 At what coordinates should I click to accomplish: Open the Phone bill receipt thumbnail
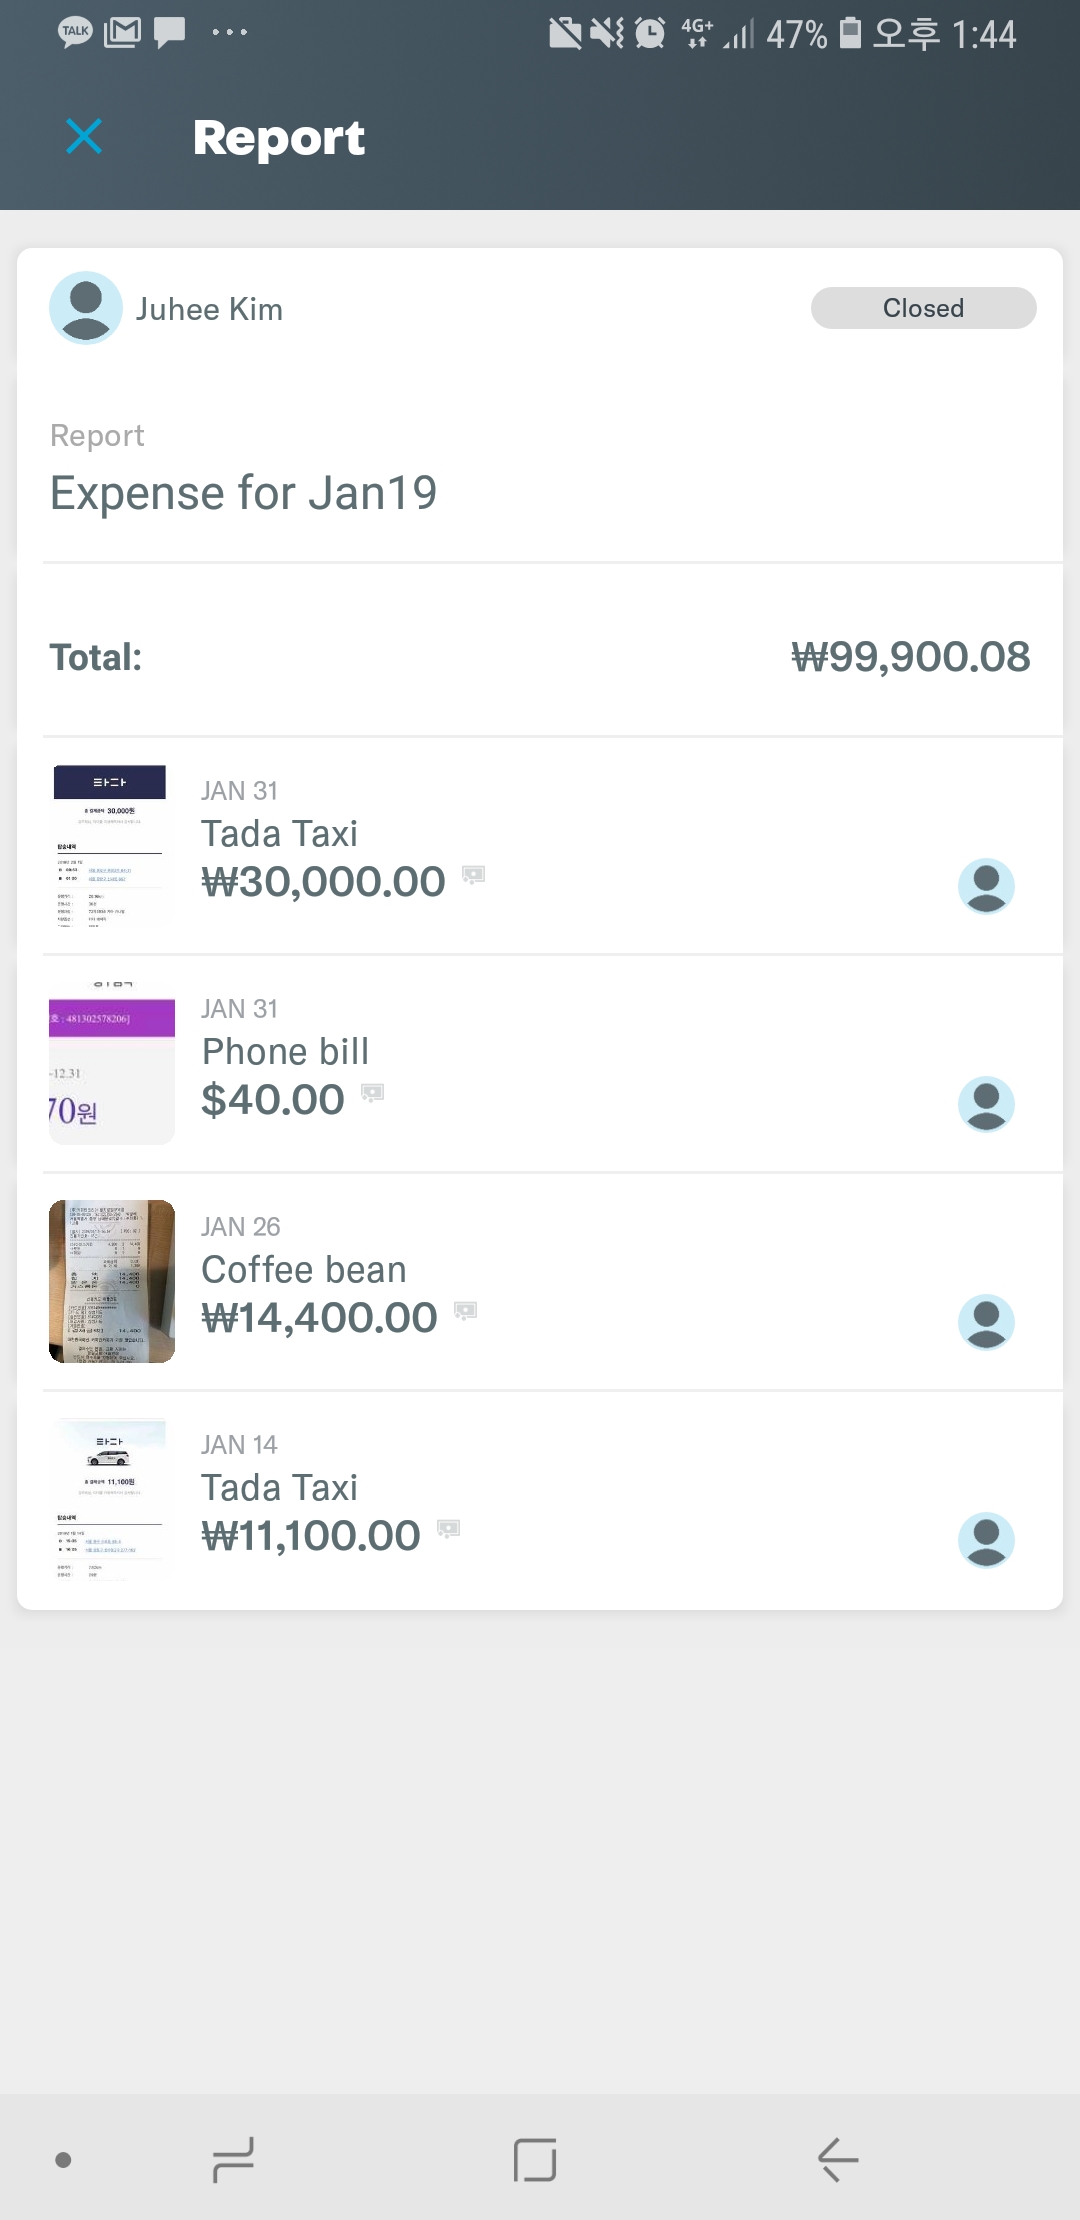[112, 1064]
